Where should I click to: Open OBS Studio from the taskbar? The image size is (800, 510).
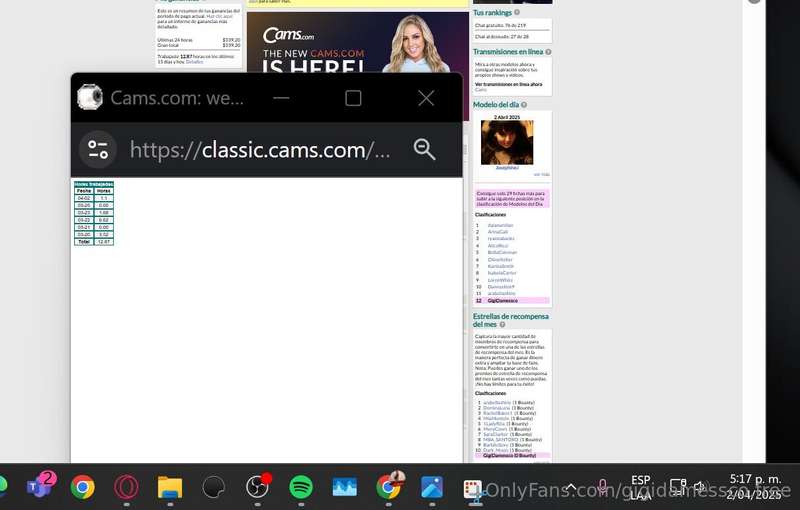coord(258,487)
